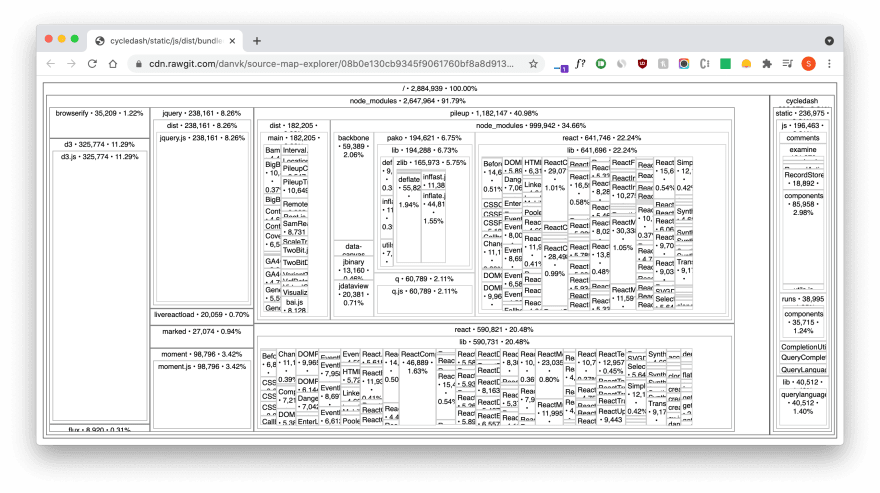Screen dimensions: 880x493
Task: Click the 'd3 • 325,774 • 11.29%' header
Action: coord(99,144)
